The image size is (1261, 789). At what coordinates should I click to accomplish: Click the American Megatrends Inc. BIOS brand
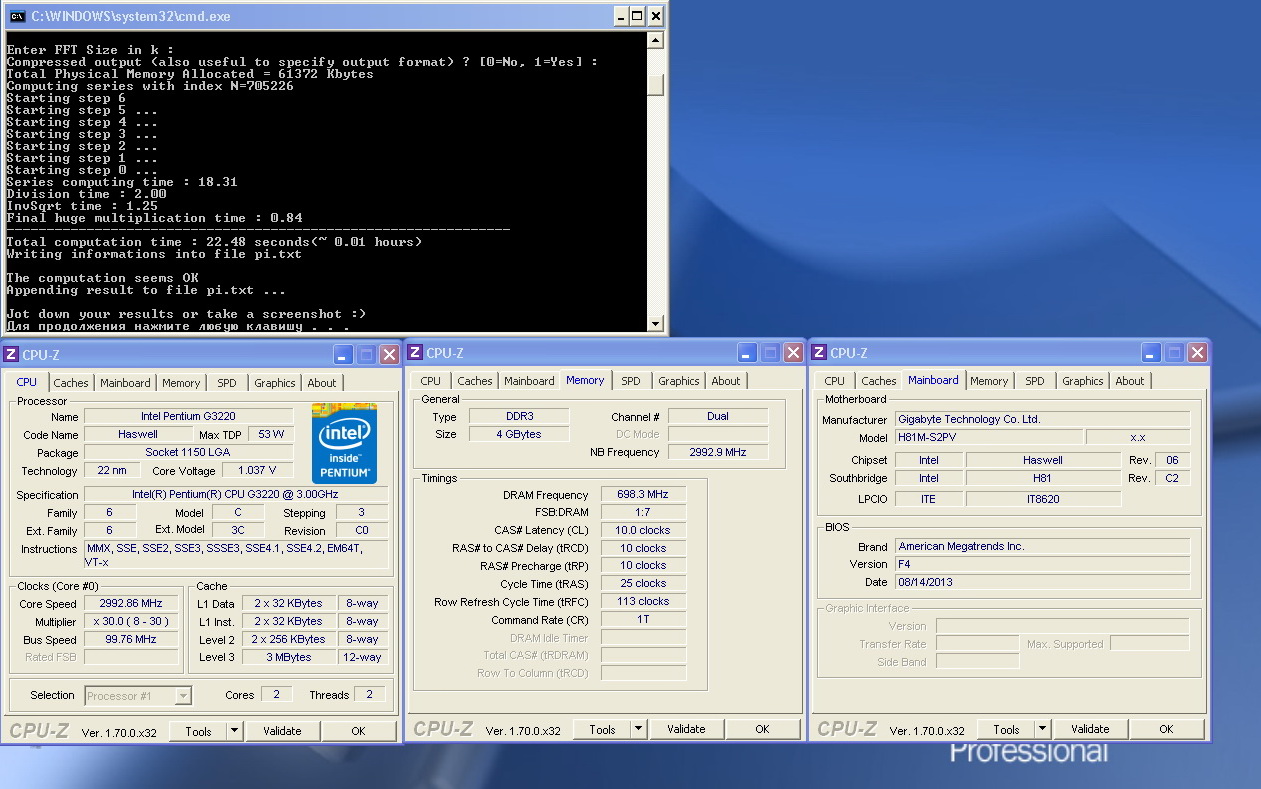click(x=1043, y=547)
